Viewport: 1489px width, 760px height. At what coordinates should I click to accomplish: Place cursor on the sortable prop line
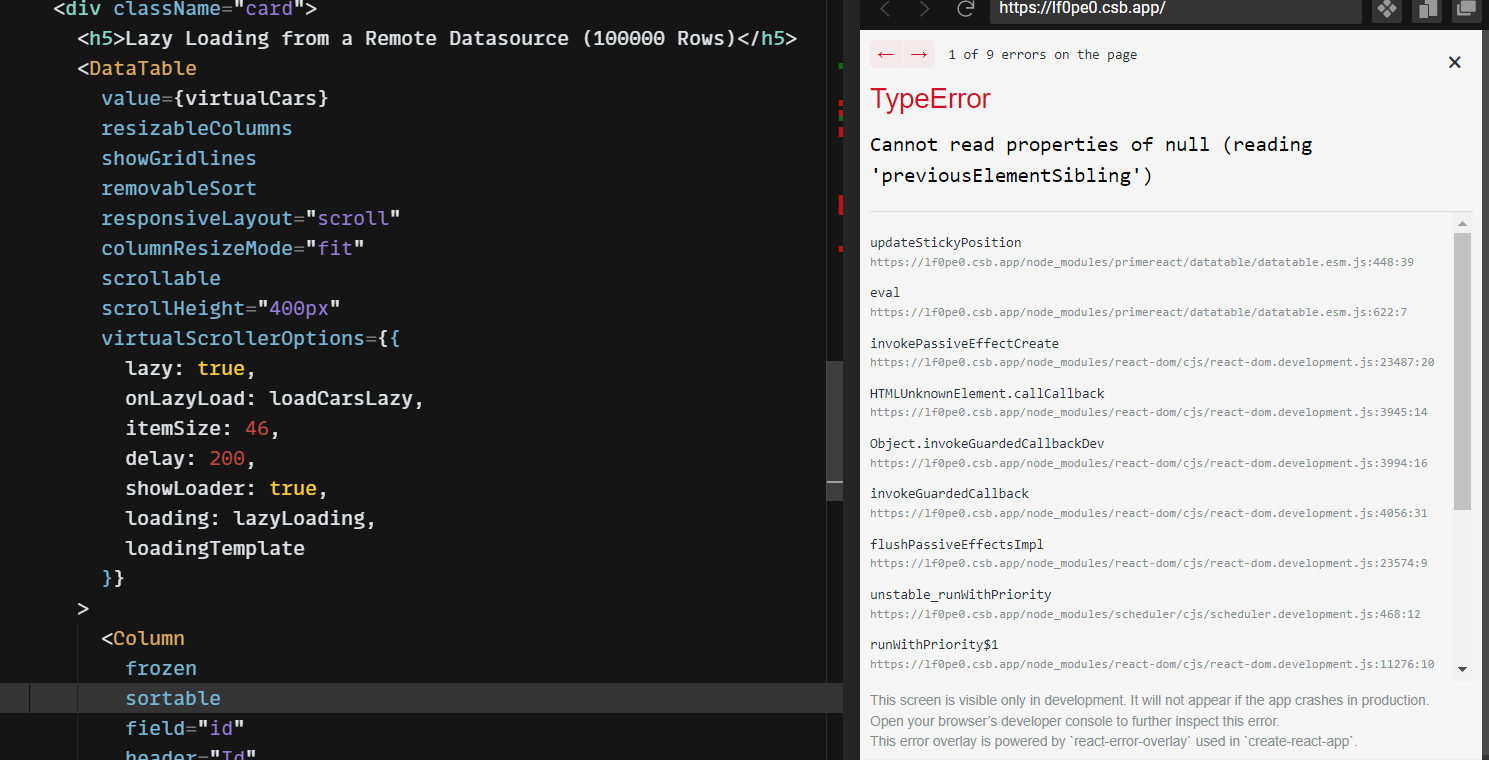click(x=173, y=699)
